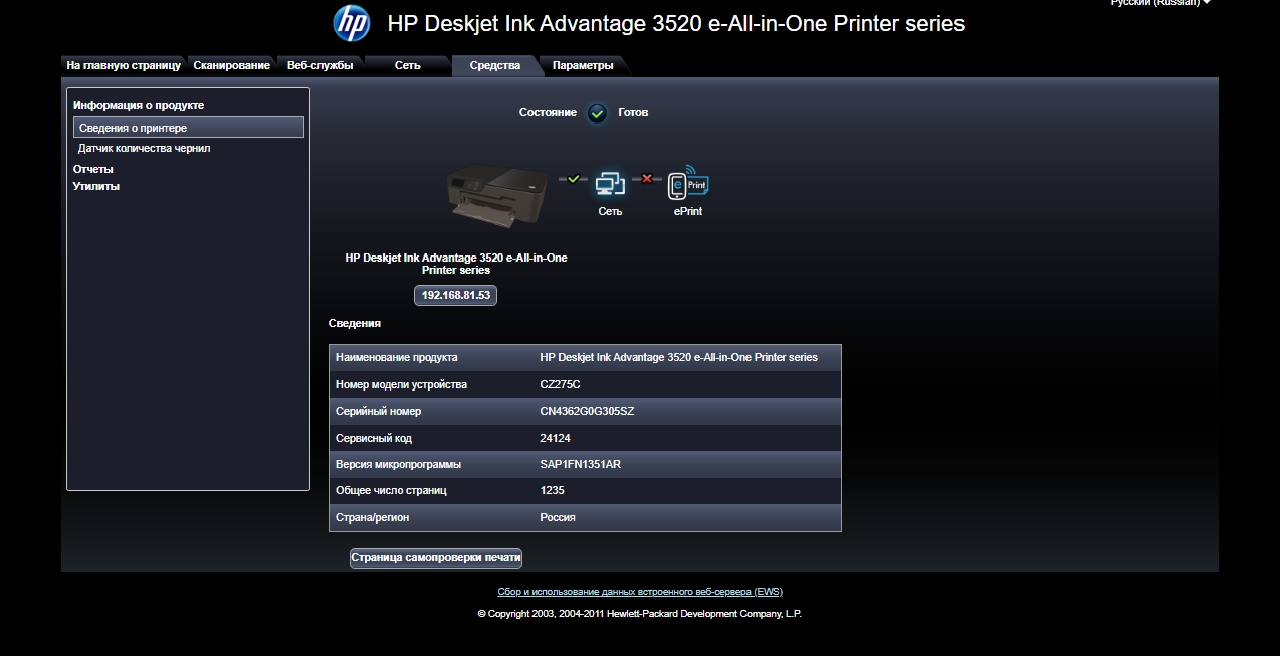The height and width of the screenshot is (656, 1280).
Task: Click the Hewlett-Packard copyright text
Action: pos(640,614)
